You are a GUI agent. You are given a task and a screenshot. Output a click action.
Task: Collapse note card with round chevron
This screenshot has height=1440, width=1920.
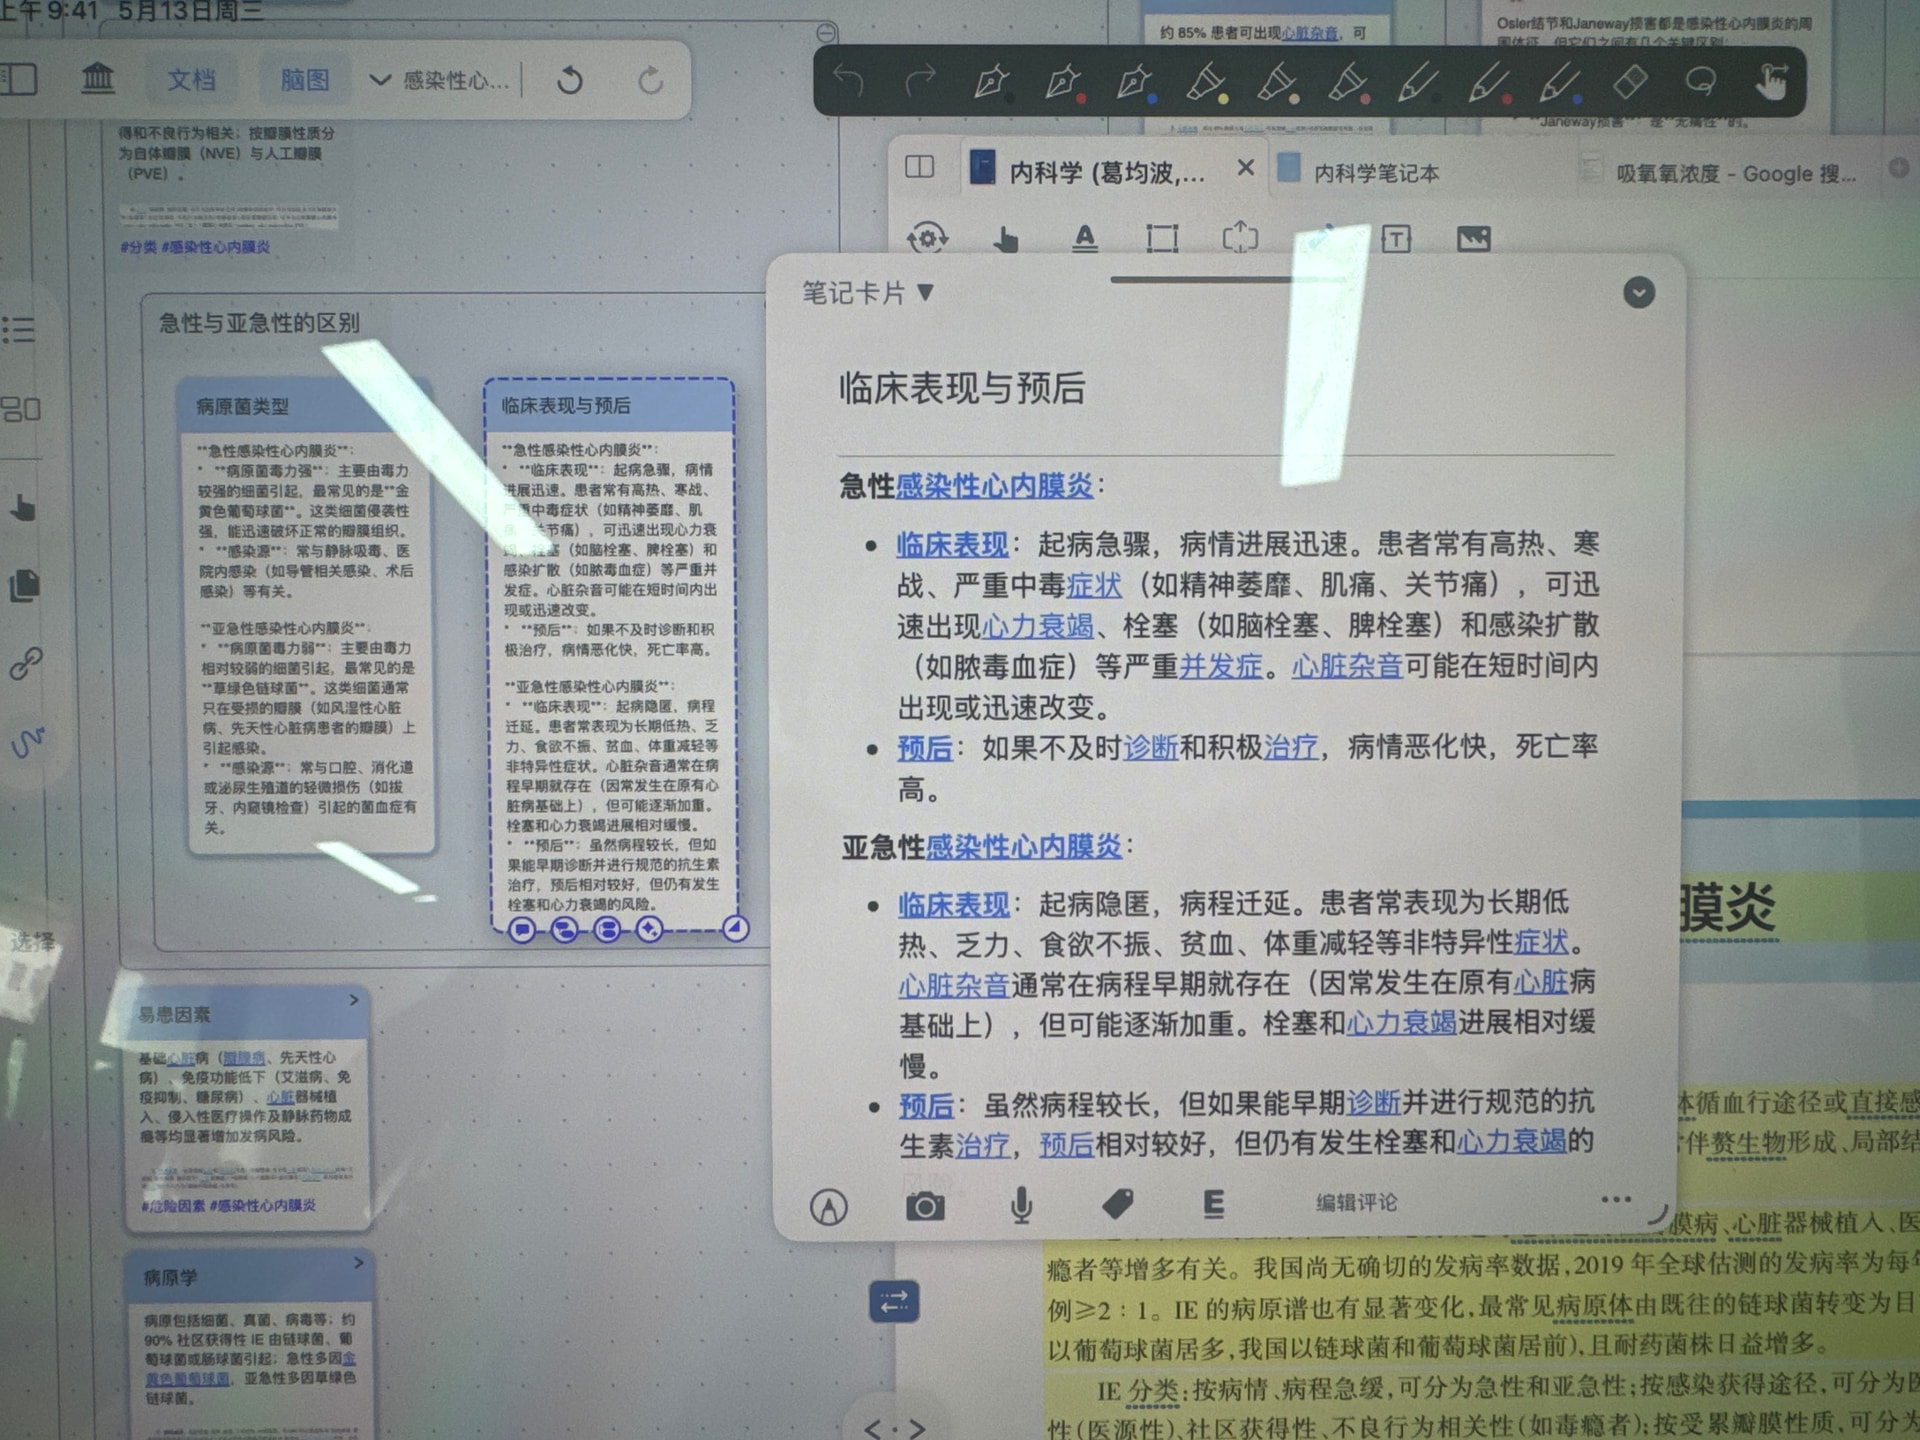[x=1638, y=293]
